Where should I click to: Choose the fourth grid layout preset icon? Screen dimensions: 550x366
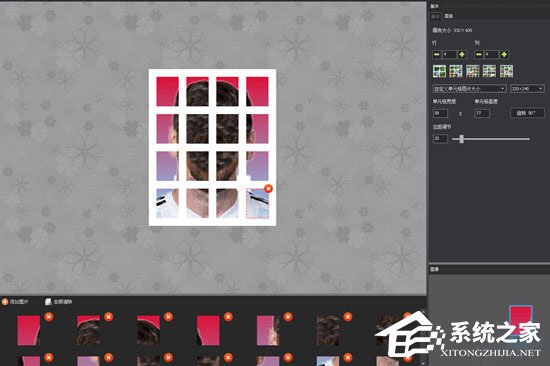tap(489, 71)
